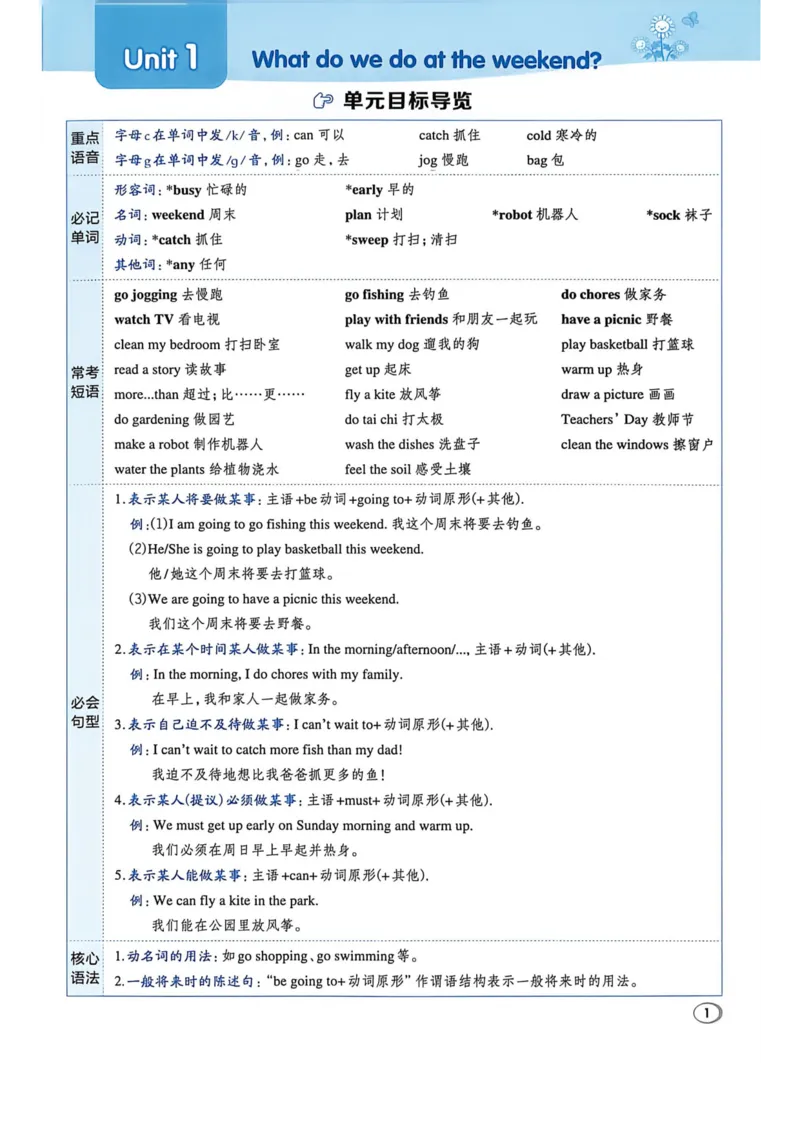The width and height of the screenshot is (800, 1132).
Task: Click the phrase 'do chores 做家务'
Action: [614, 295]
